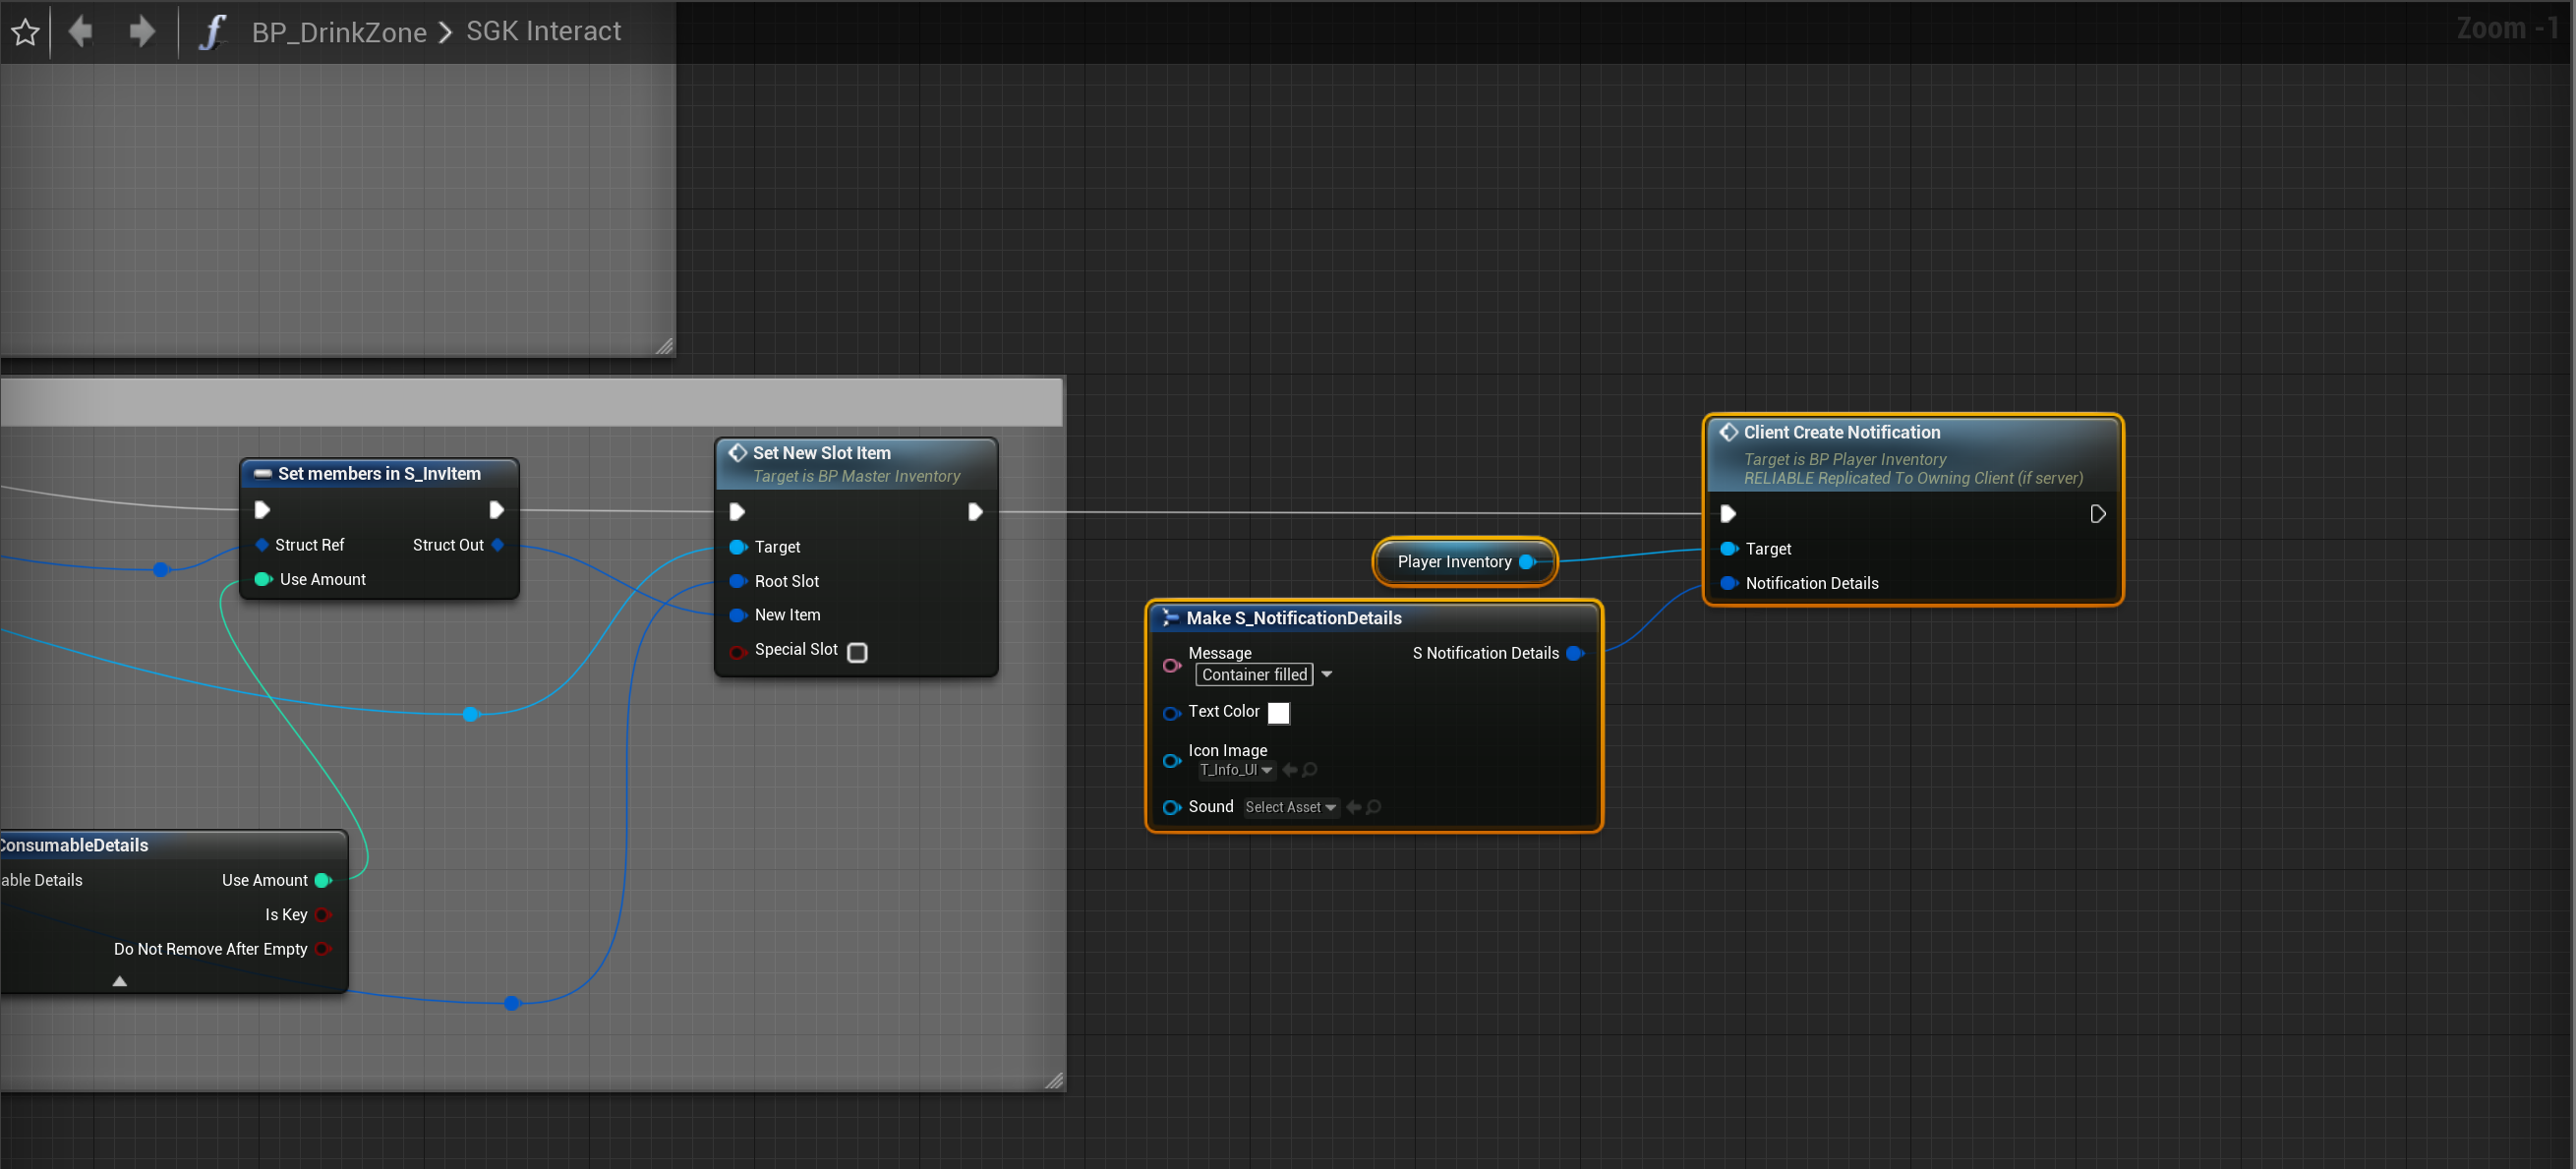Open the Text Color white swatch

point(1278,713)
